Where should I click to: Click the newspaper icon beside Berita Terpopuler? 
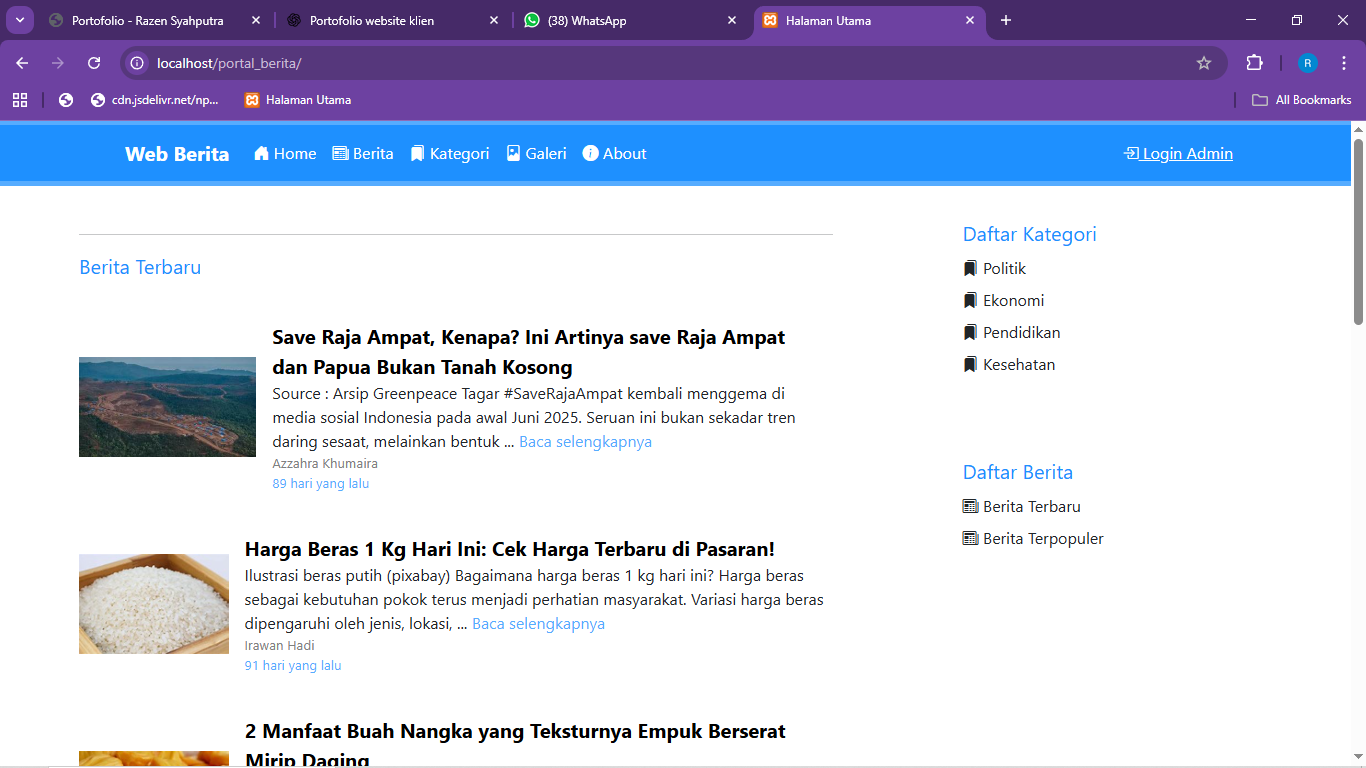[969, 538]
